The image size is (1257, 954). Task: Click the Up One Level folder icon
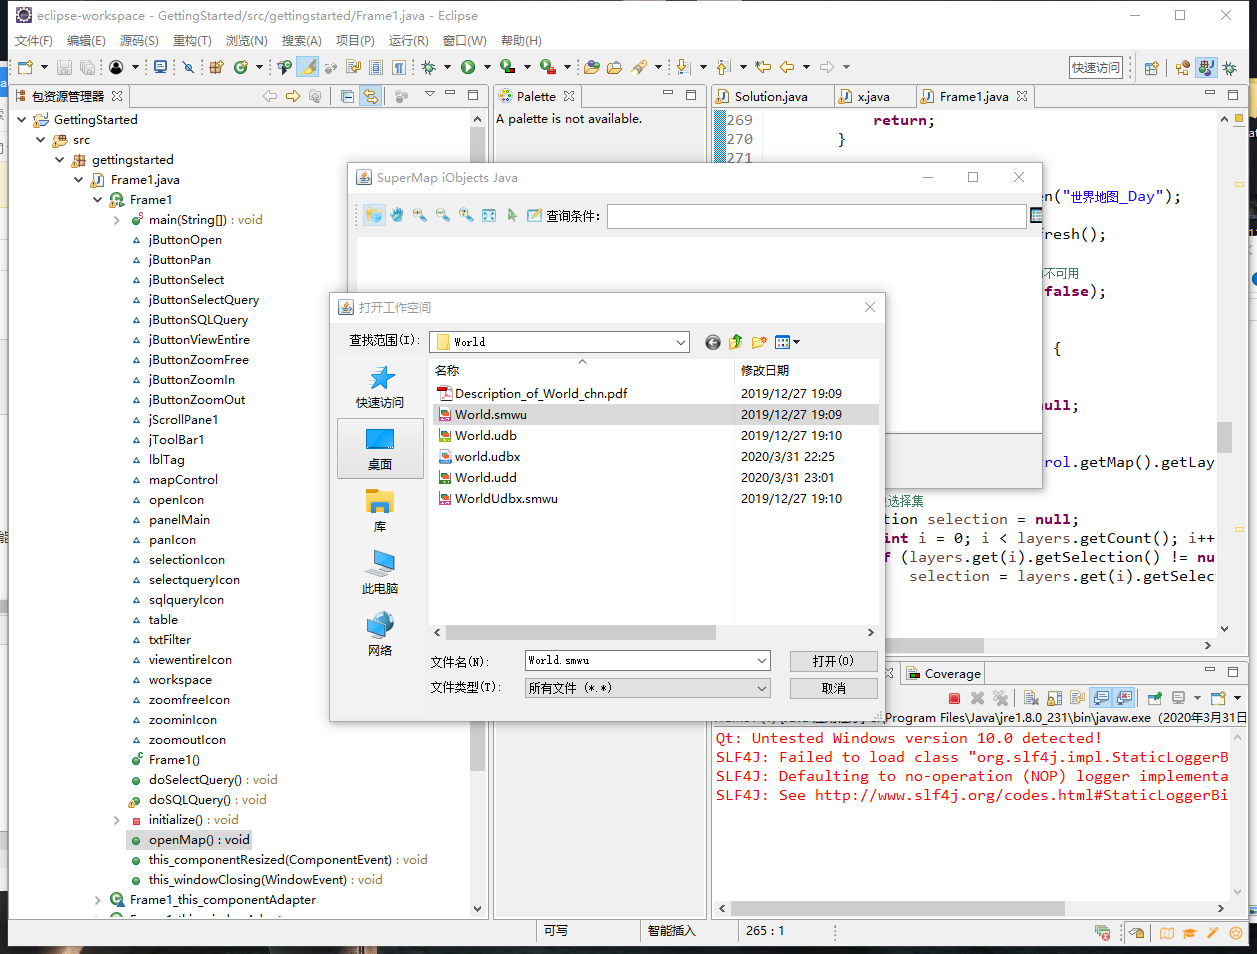[736, 342]
